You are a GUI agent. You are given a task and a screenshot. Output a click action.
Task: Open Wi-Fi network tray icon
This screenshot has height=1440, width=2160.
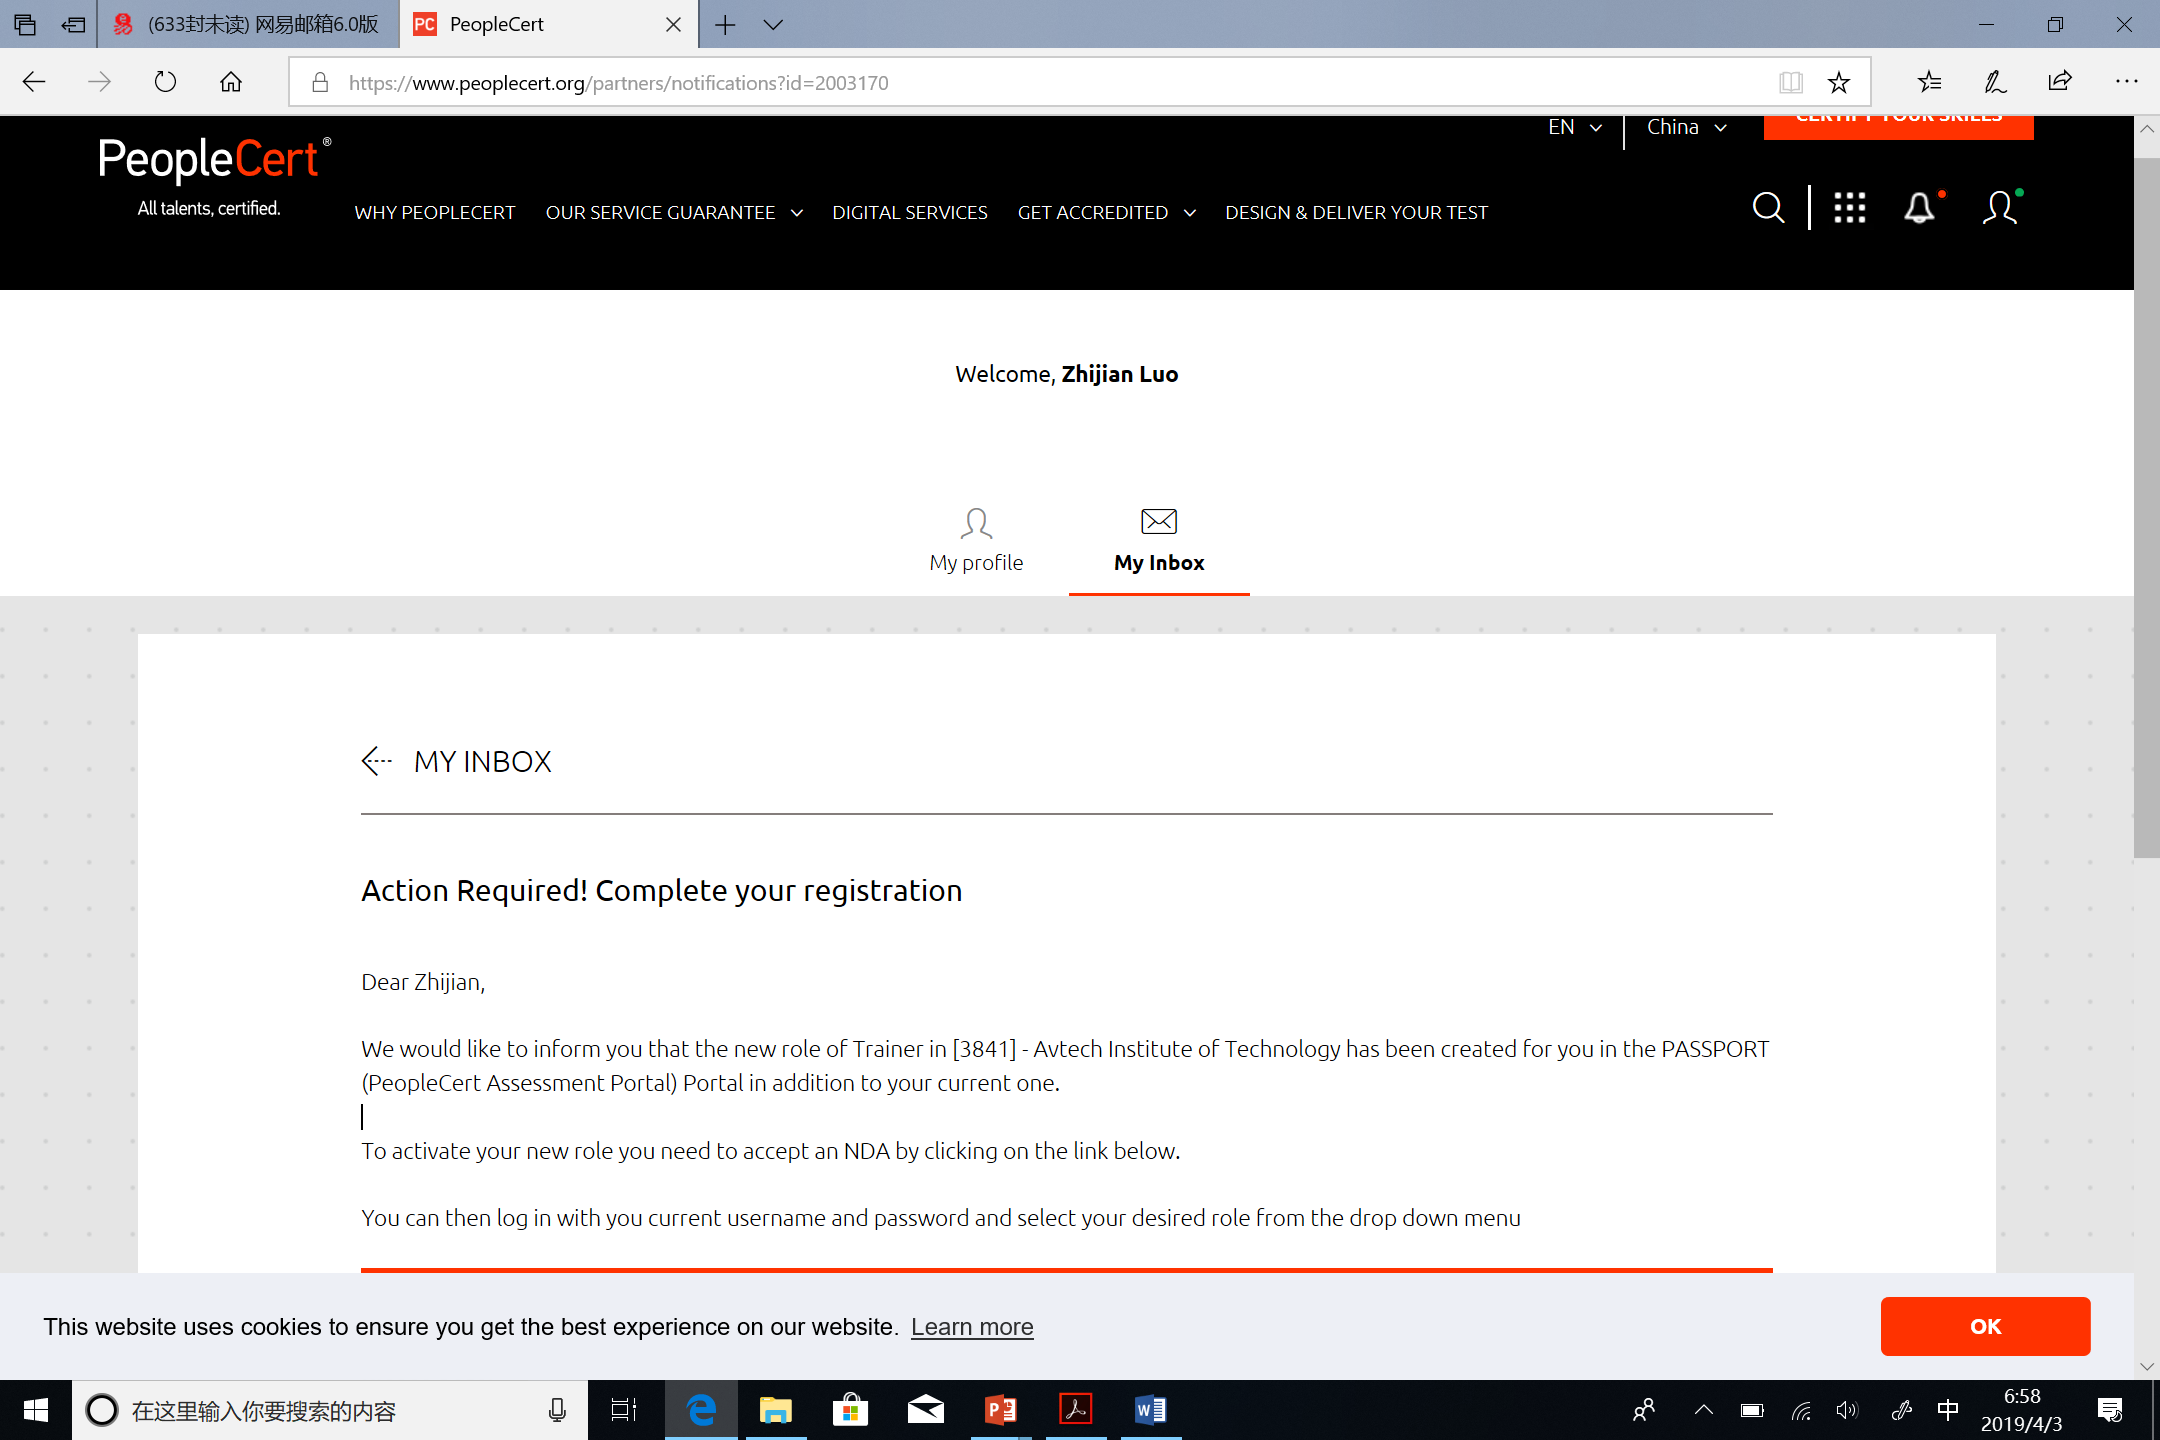click(x=1801, y=1410)
